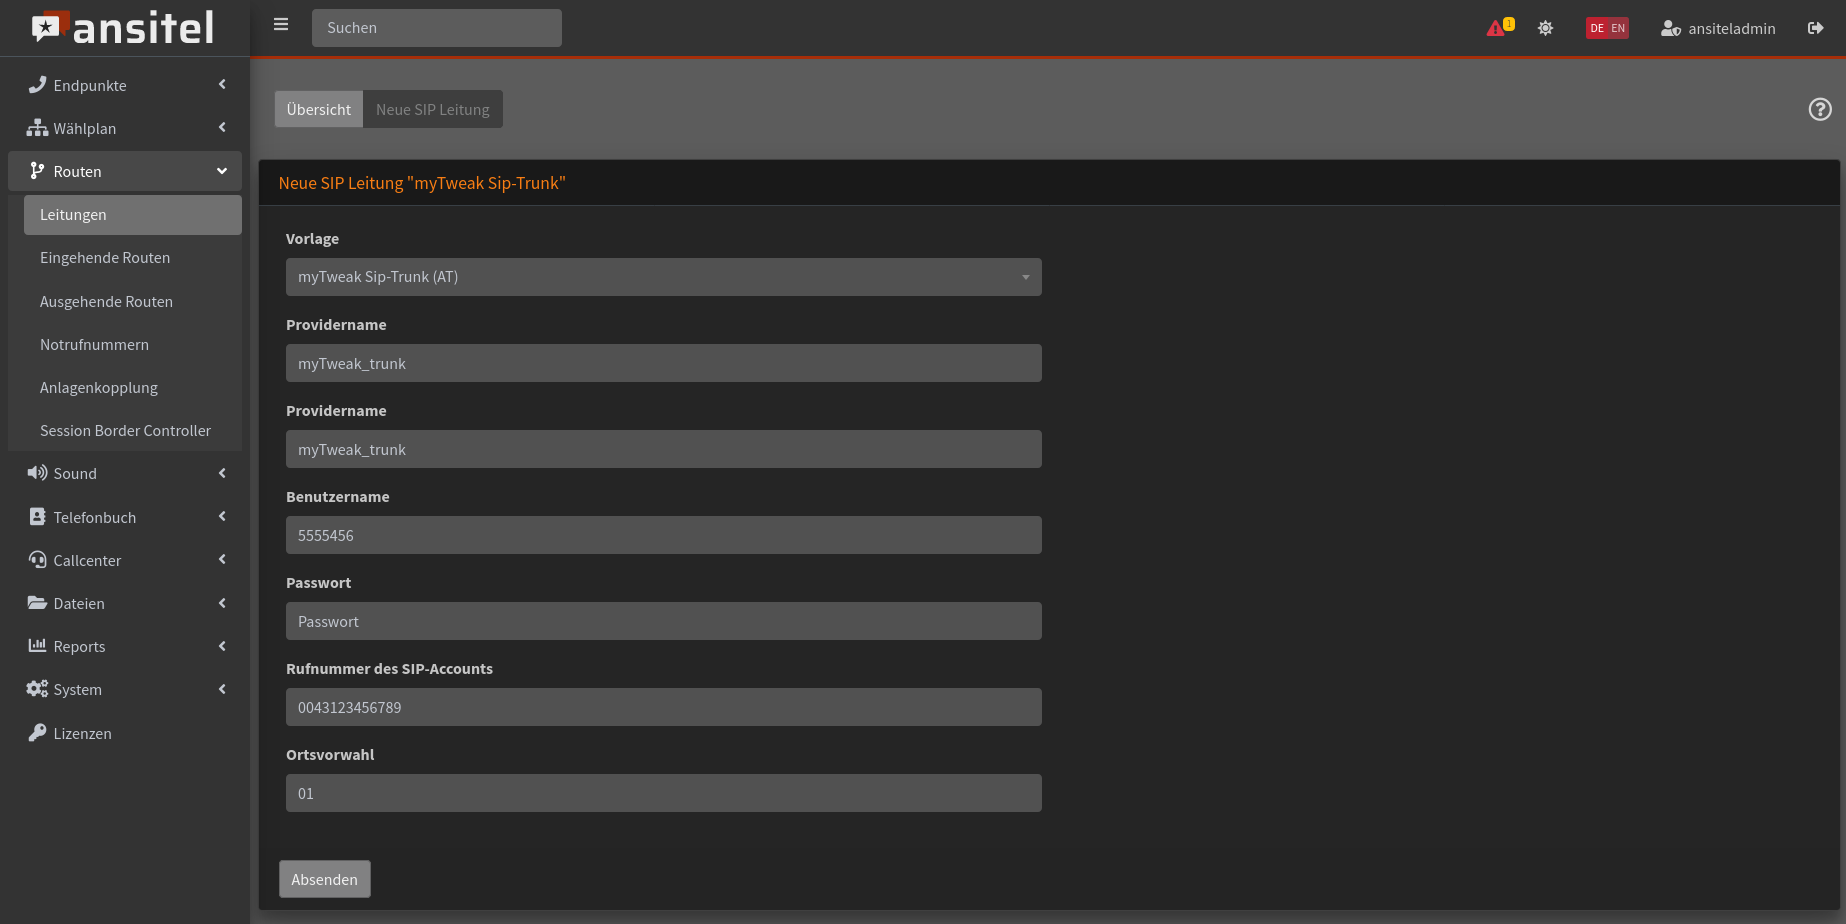Open the settings gear icon
This screenshot has width=1846, height=924.
1544,28
